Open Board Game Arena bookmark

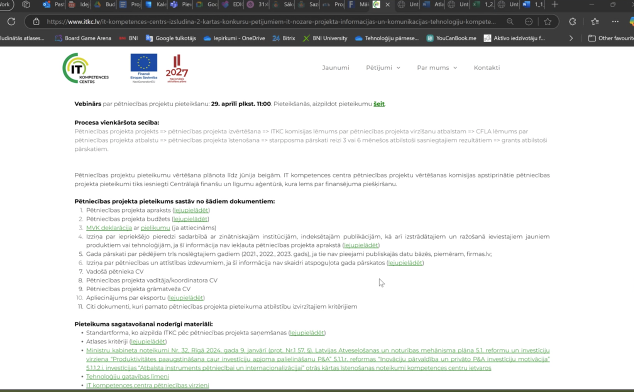tap(83, 38)
